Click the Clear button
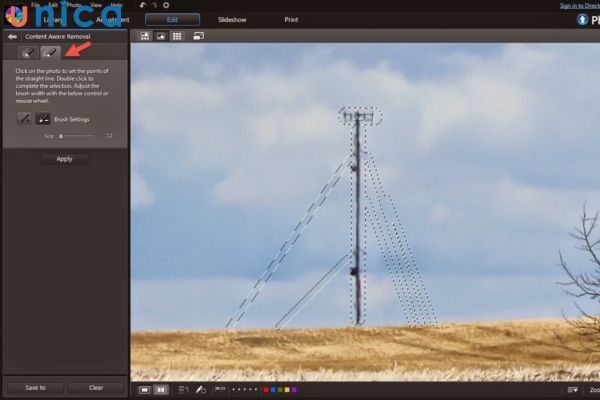This screenshot has height=400, width=600. pos(96,387)
